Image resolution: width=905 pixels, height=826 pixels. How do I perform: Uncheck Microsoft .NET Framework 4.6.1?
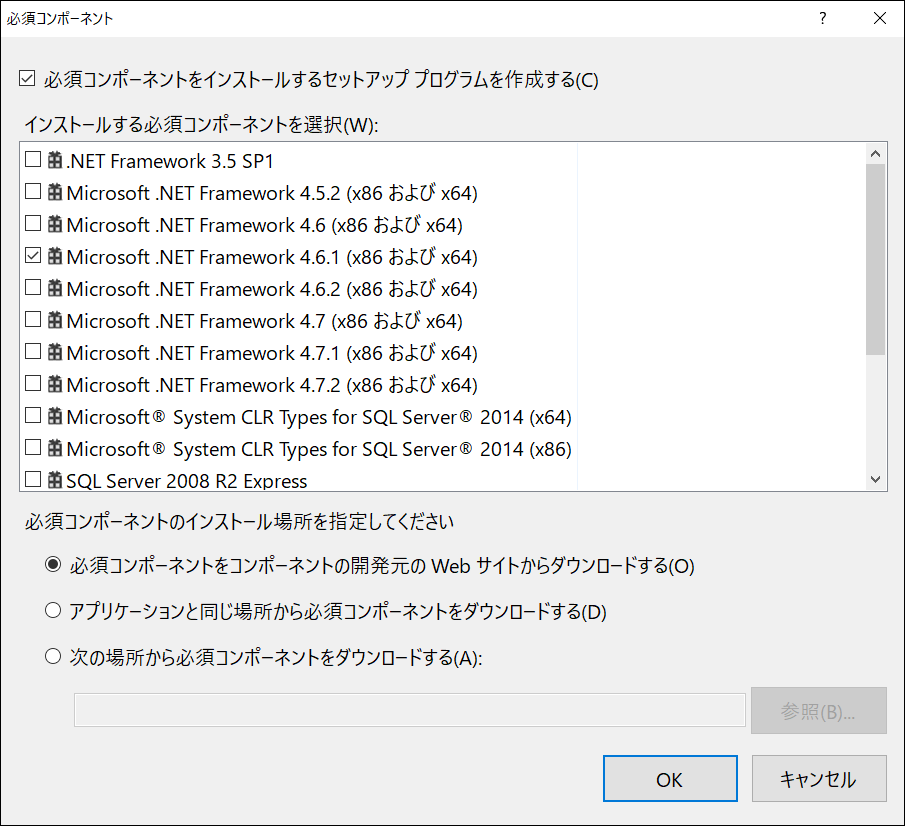click(33, 256)
